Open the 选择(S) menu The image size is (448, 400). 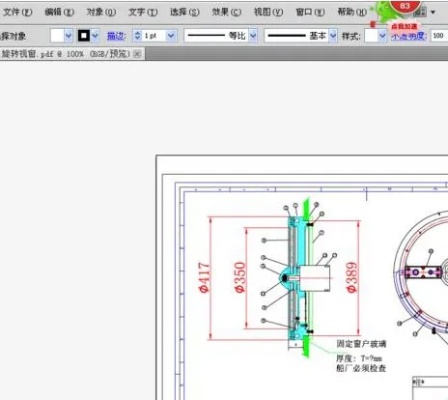click(185, 12)
